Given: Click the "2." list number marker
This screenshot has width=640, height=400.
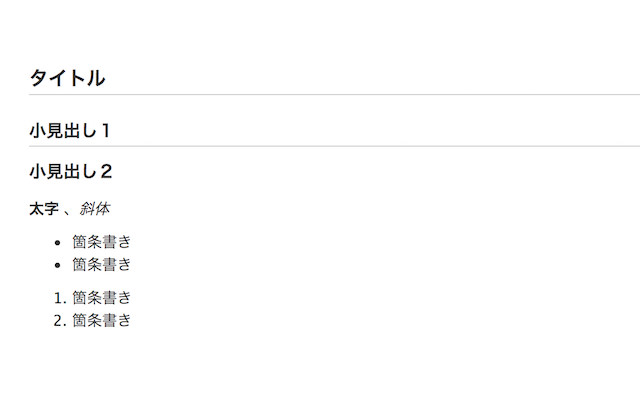Looking at the screenshot, I should point(60,321).
